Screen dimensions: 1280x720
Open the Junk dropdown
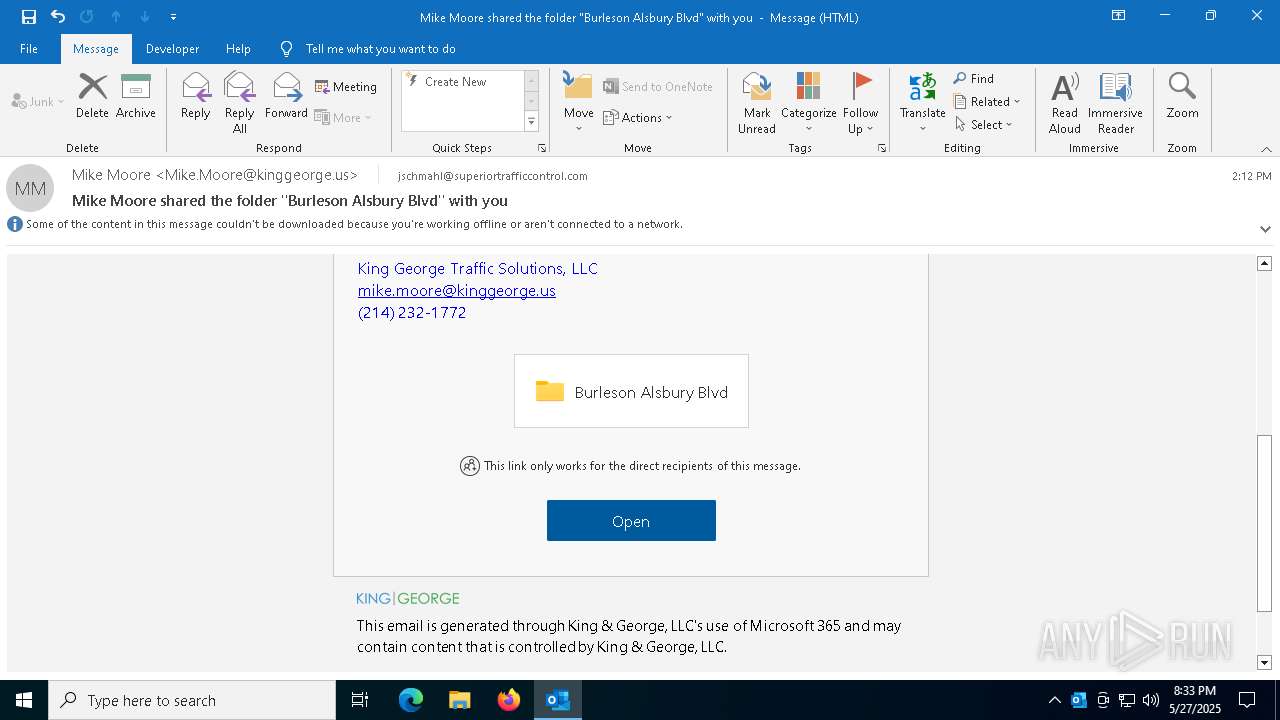click(38, 101)
